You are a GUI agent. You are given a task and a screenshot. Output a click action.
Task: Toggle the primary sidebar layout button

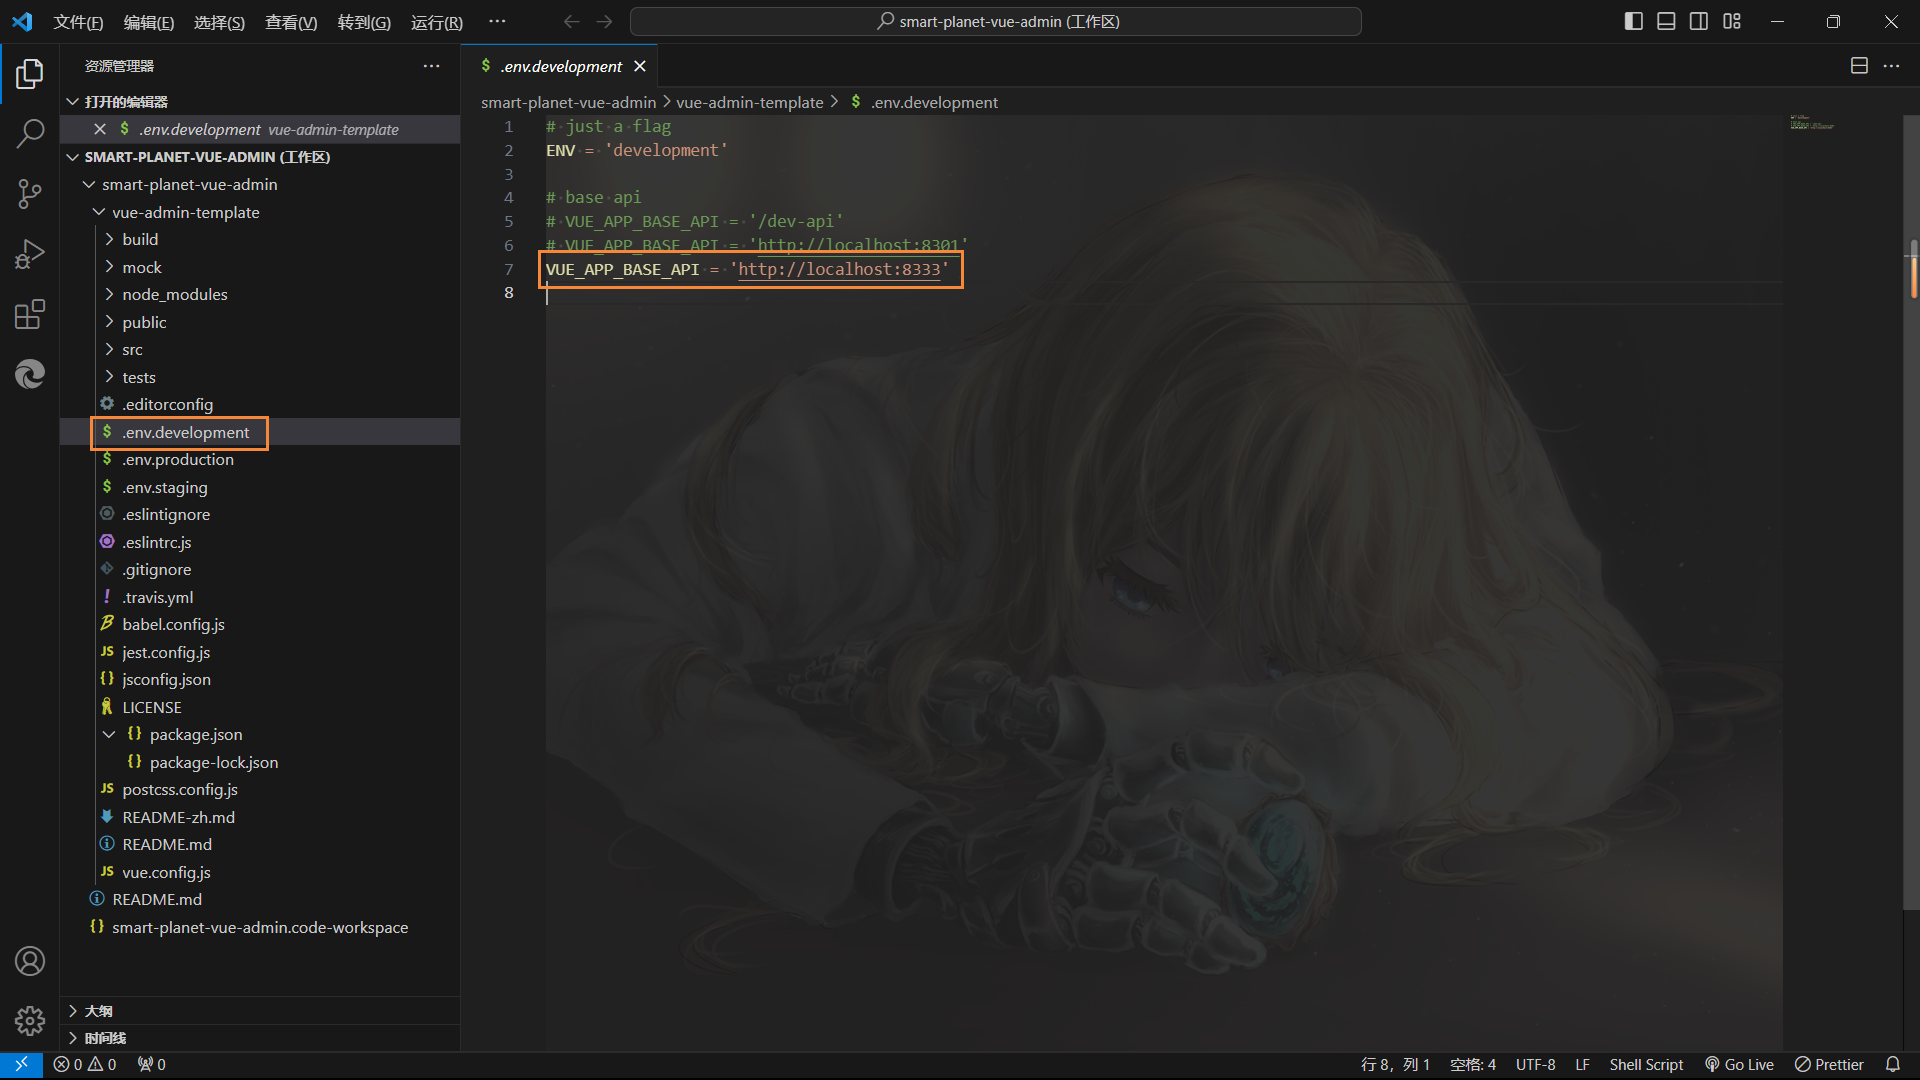click(1633, 21)
